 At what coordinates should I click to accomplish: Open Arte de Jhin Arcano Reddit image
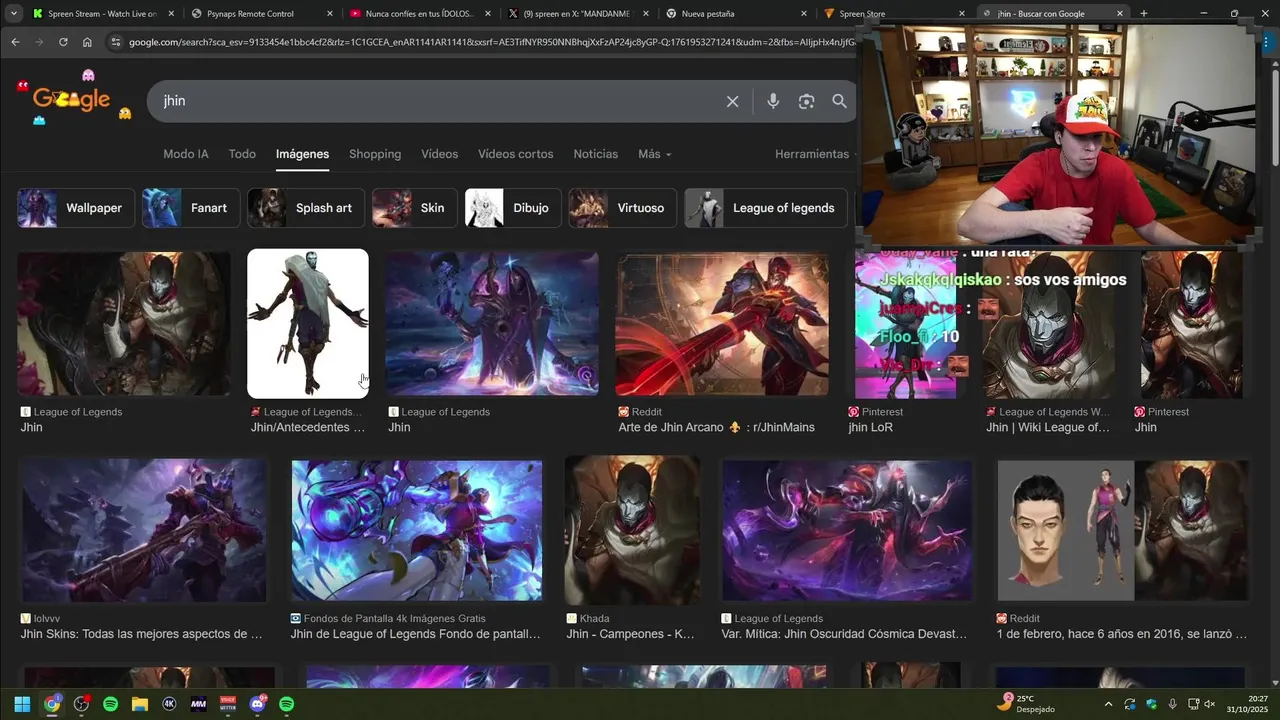(722, 323)
